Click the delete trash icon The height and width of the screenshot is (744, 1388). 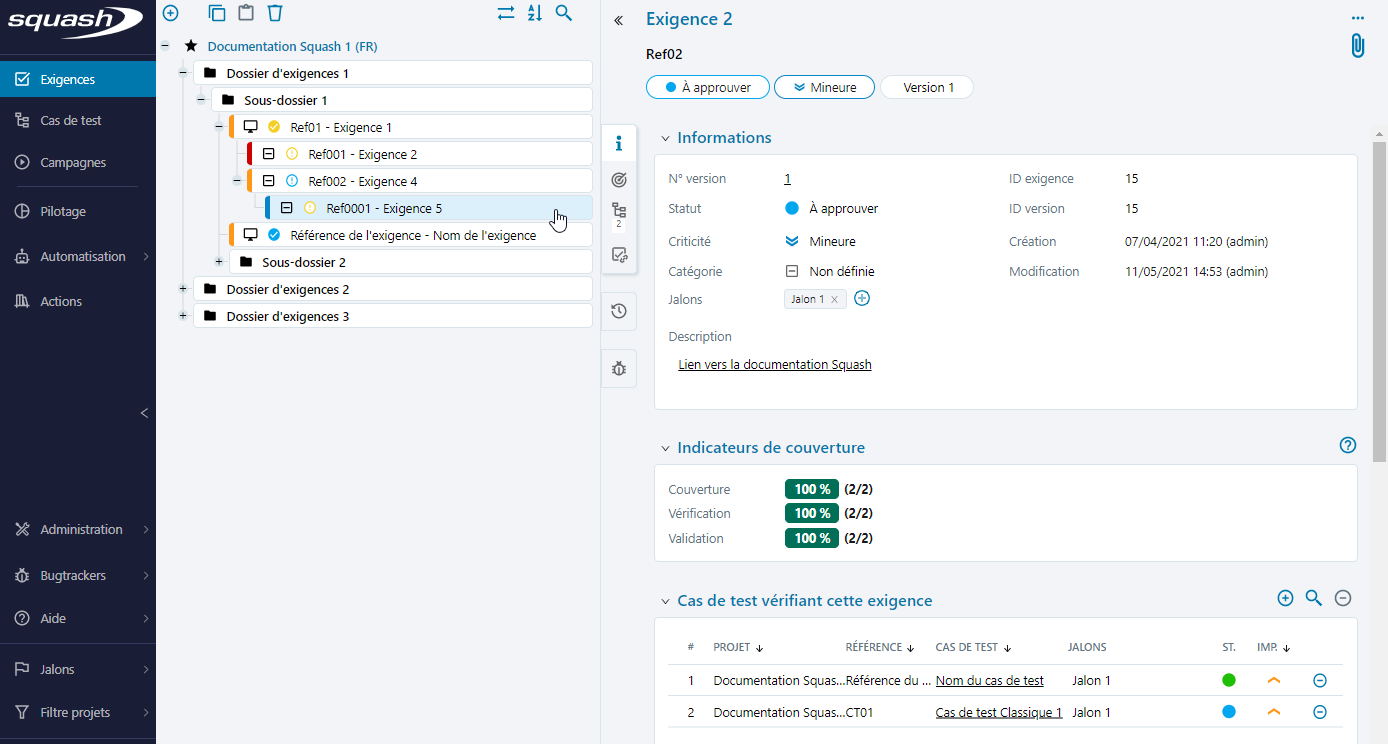(x=275, y=13)
